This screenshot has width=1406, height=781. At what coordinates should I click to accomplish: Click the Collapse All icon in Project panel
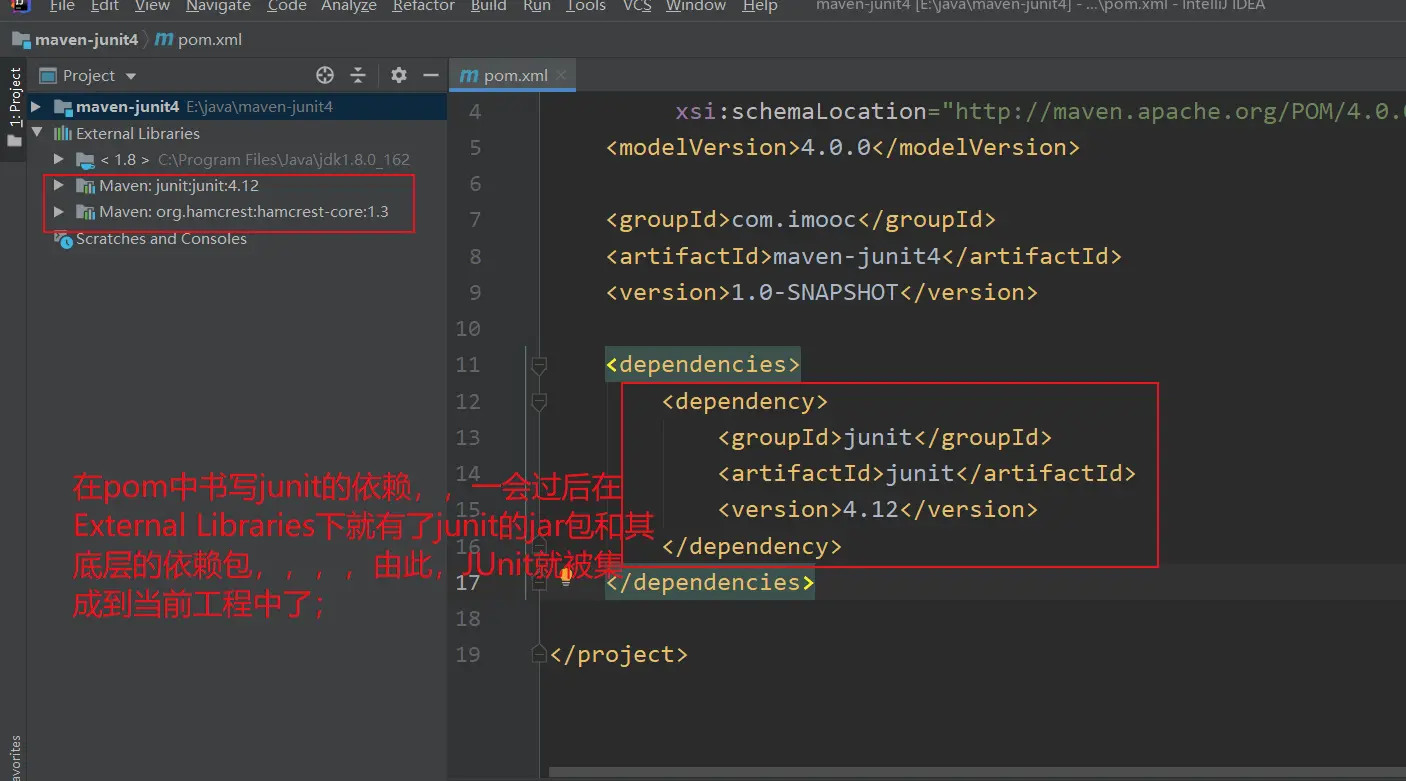point(358,76)
